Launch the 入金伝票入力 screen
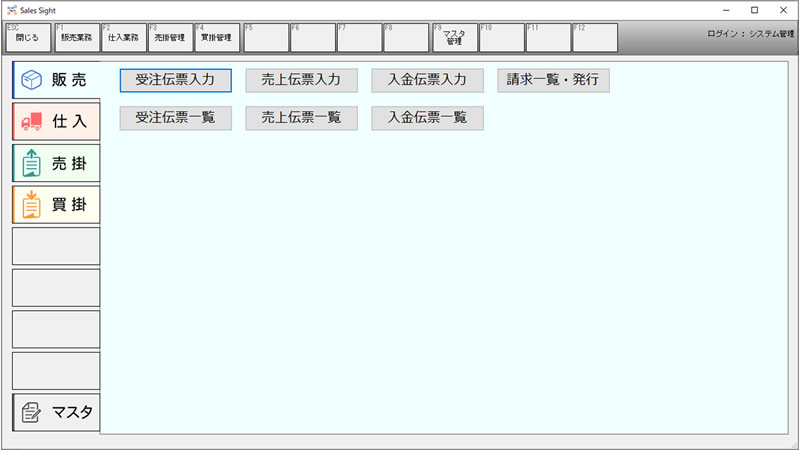Screen dimensions: 800x450 click(x=427, y=80)
